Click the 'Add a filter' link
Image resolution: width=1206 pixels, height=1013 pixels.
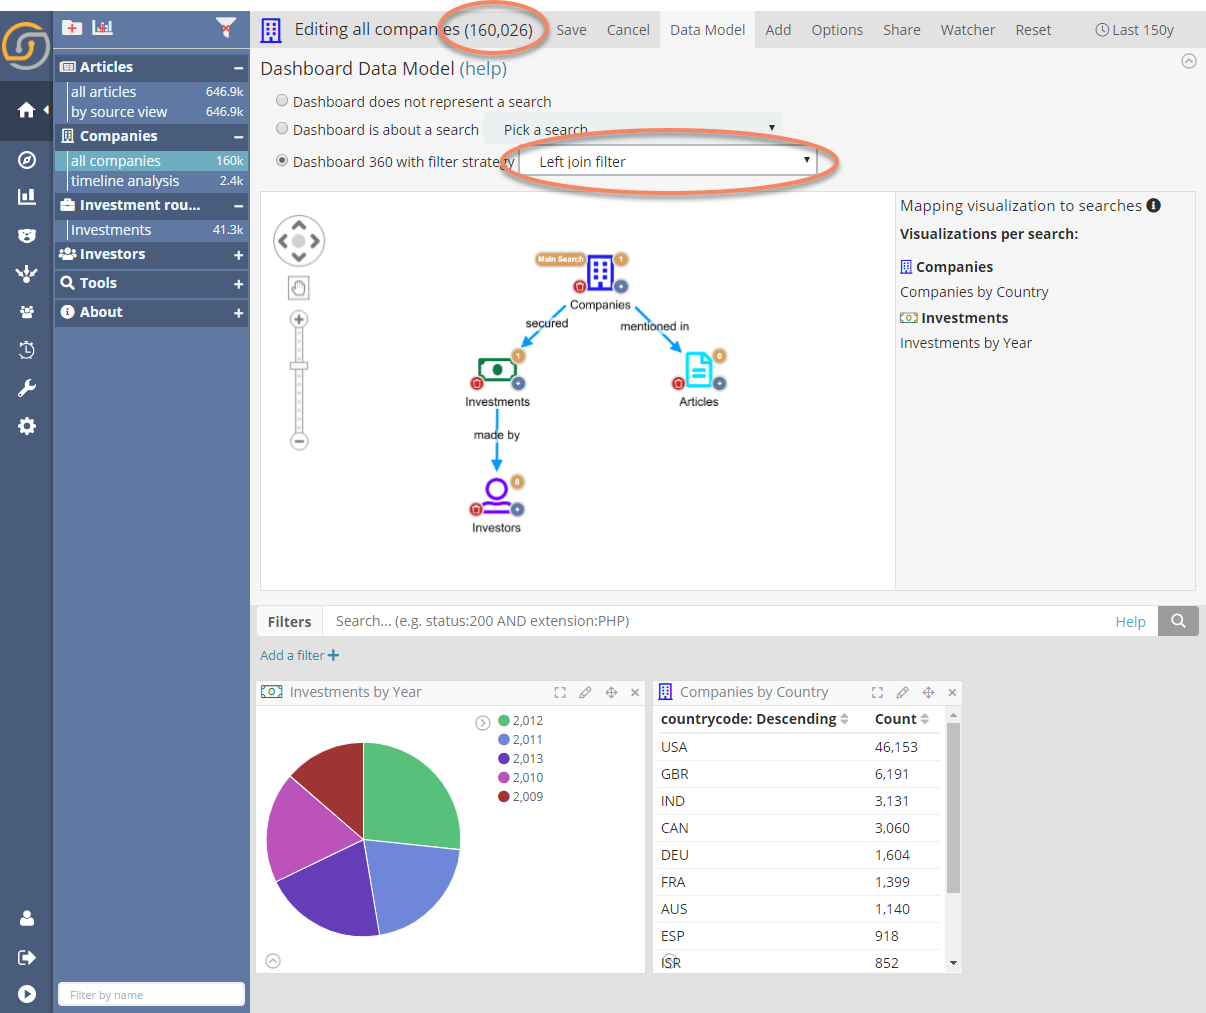coord(299,655)
